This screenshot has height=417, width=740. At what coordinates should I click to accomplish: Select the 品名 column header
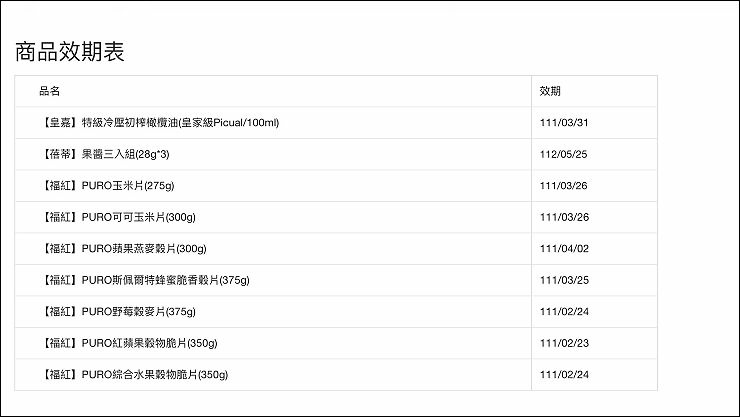point(50,91)
